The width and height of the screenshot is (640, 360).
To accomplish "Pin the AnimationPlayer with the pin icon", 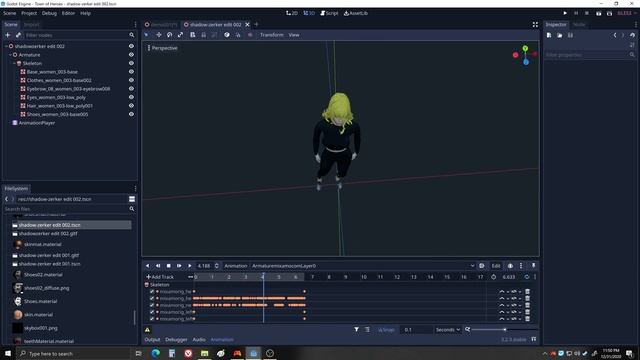I will click(533, 266).
